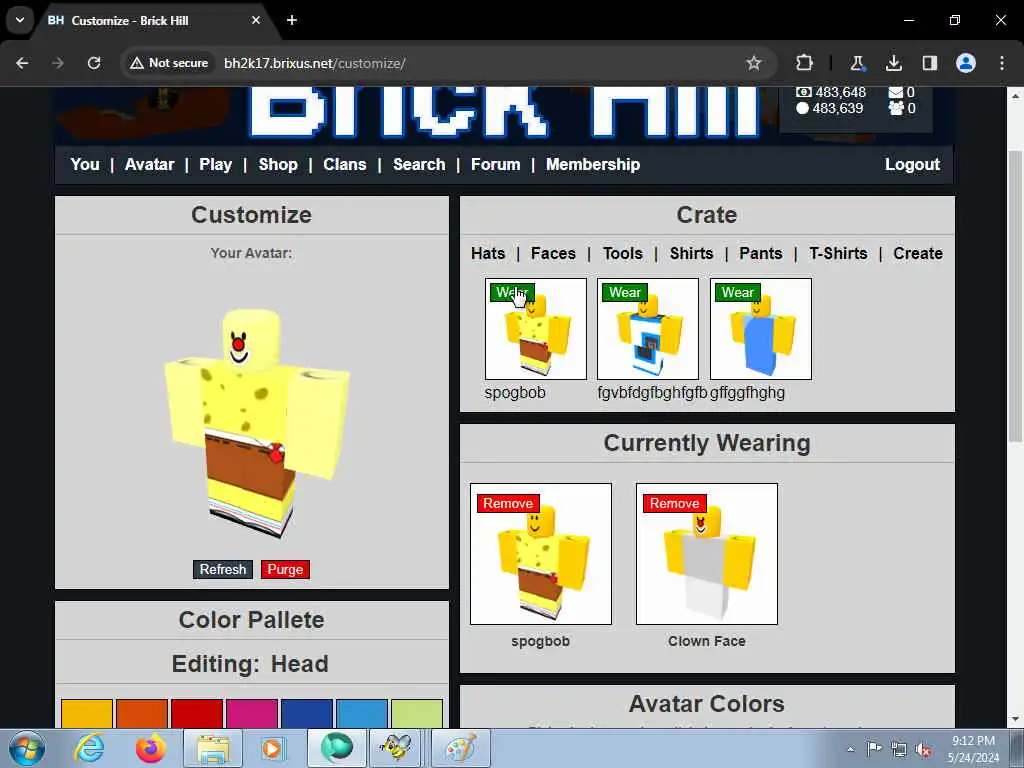Purge the avatar with the red button
1024x768 pixels.
(x=285, y=569)
